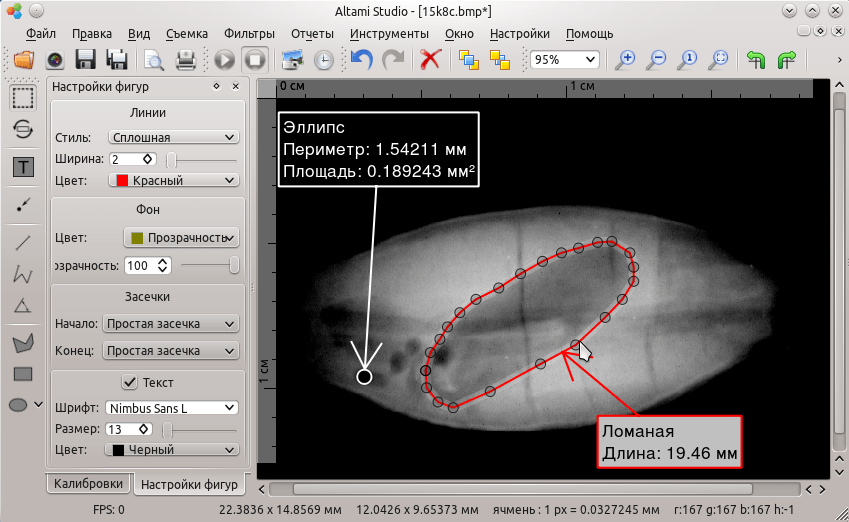Click the timed capture clock icon

[324, 60]
